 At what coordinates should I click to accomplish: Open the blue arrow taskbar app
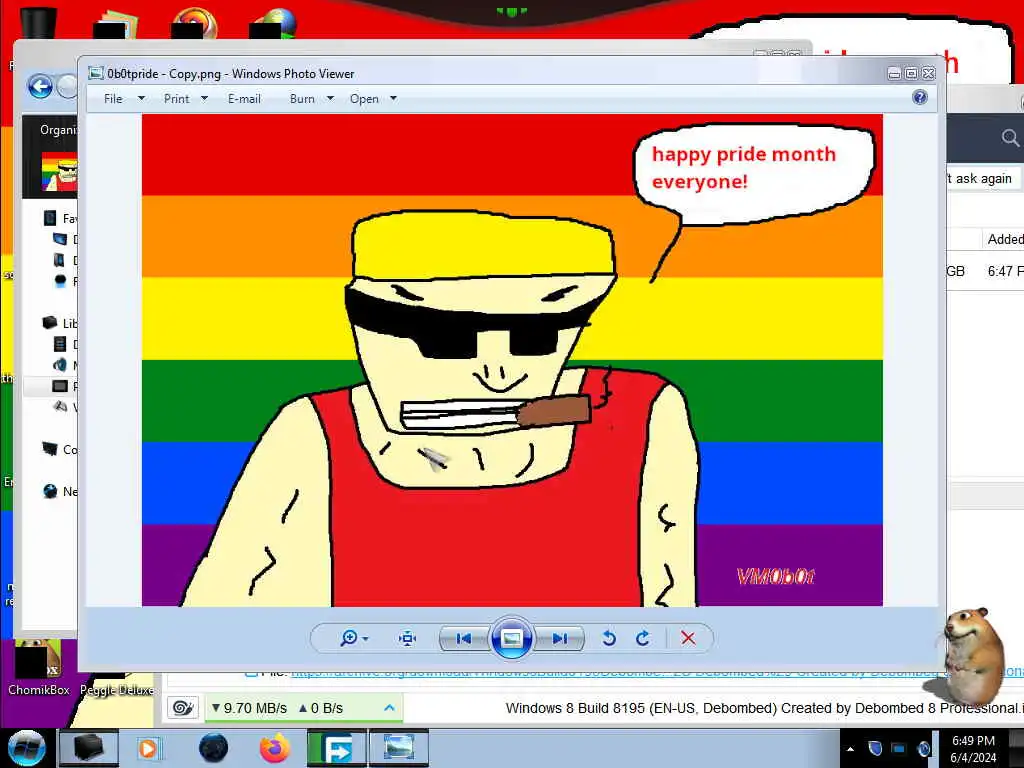pyautogui.click(x=337, y=748)
